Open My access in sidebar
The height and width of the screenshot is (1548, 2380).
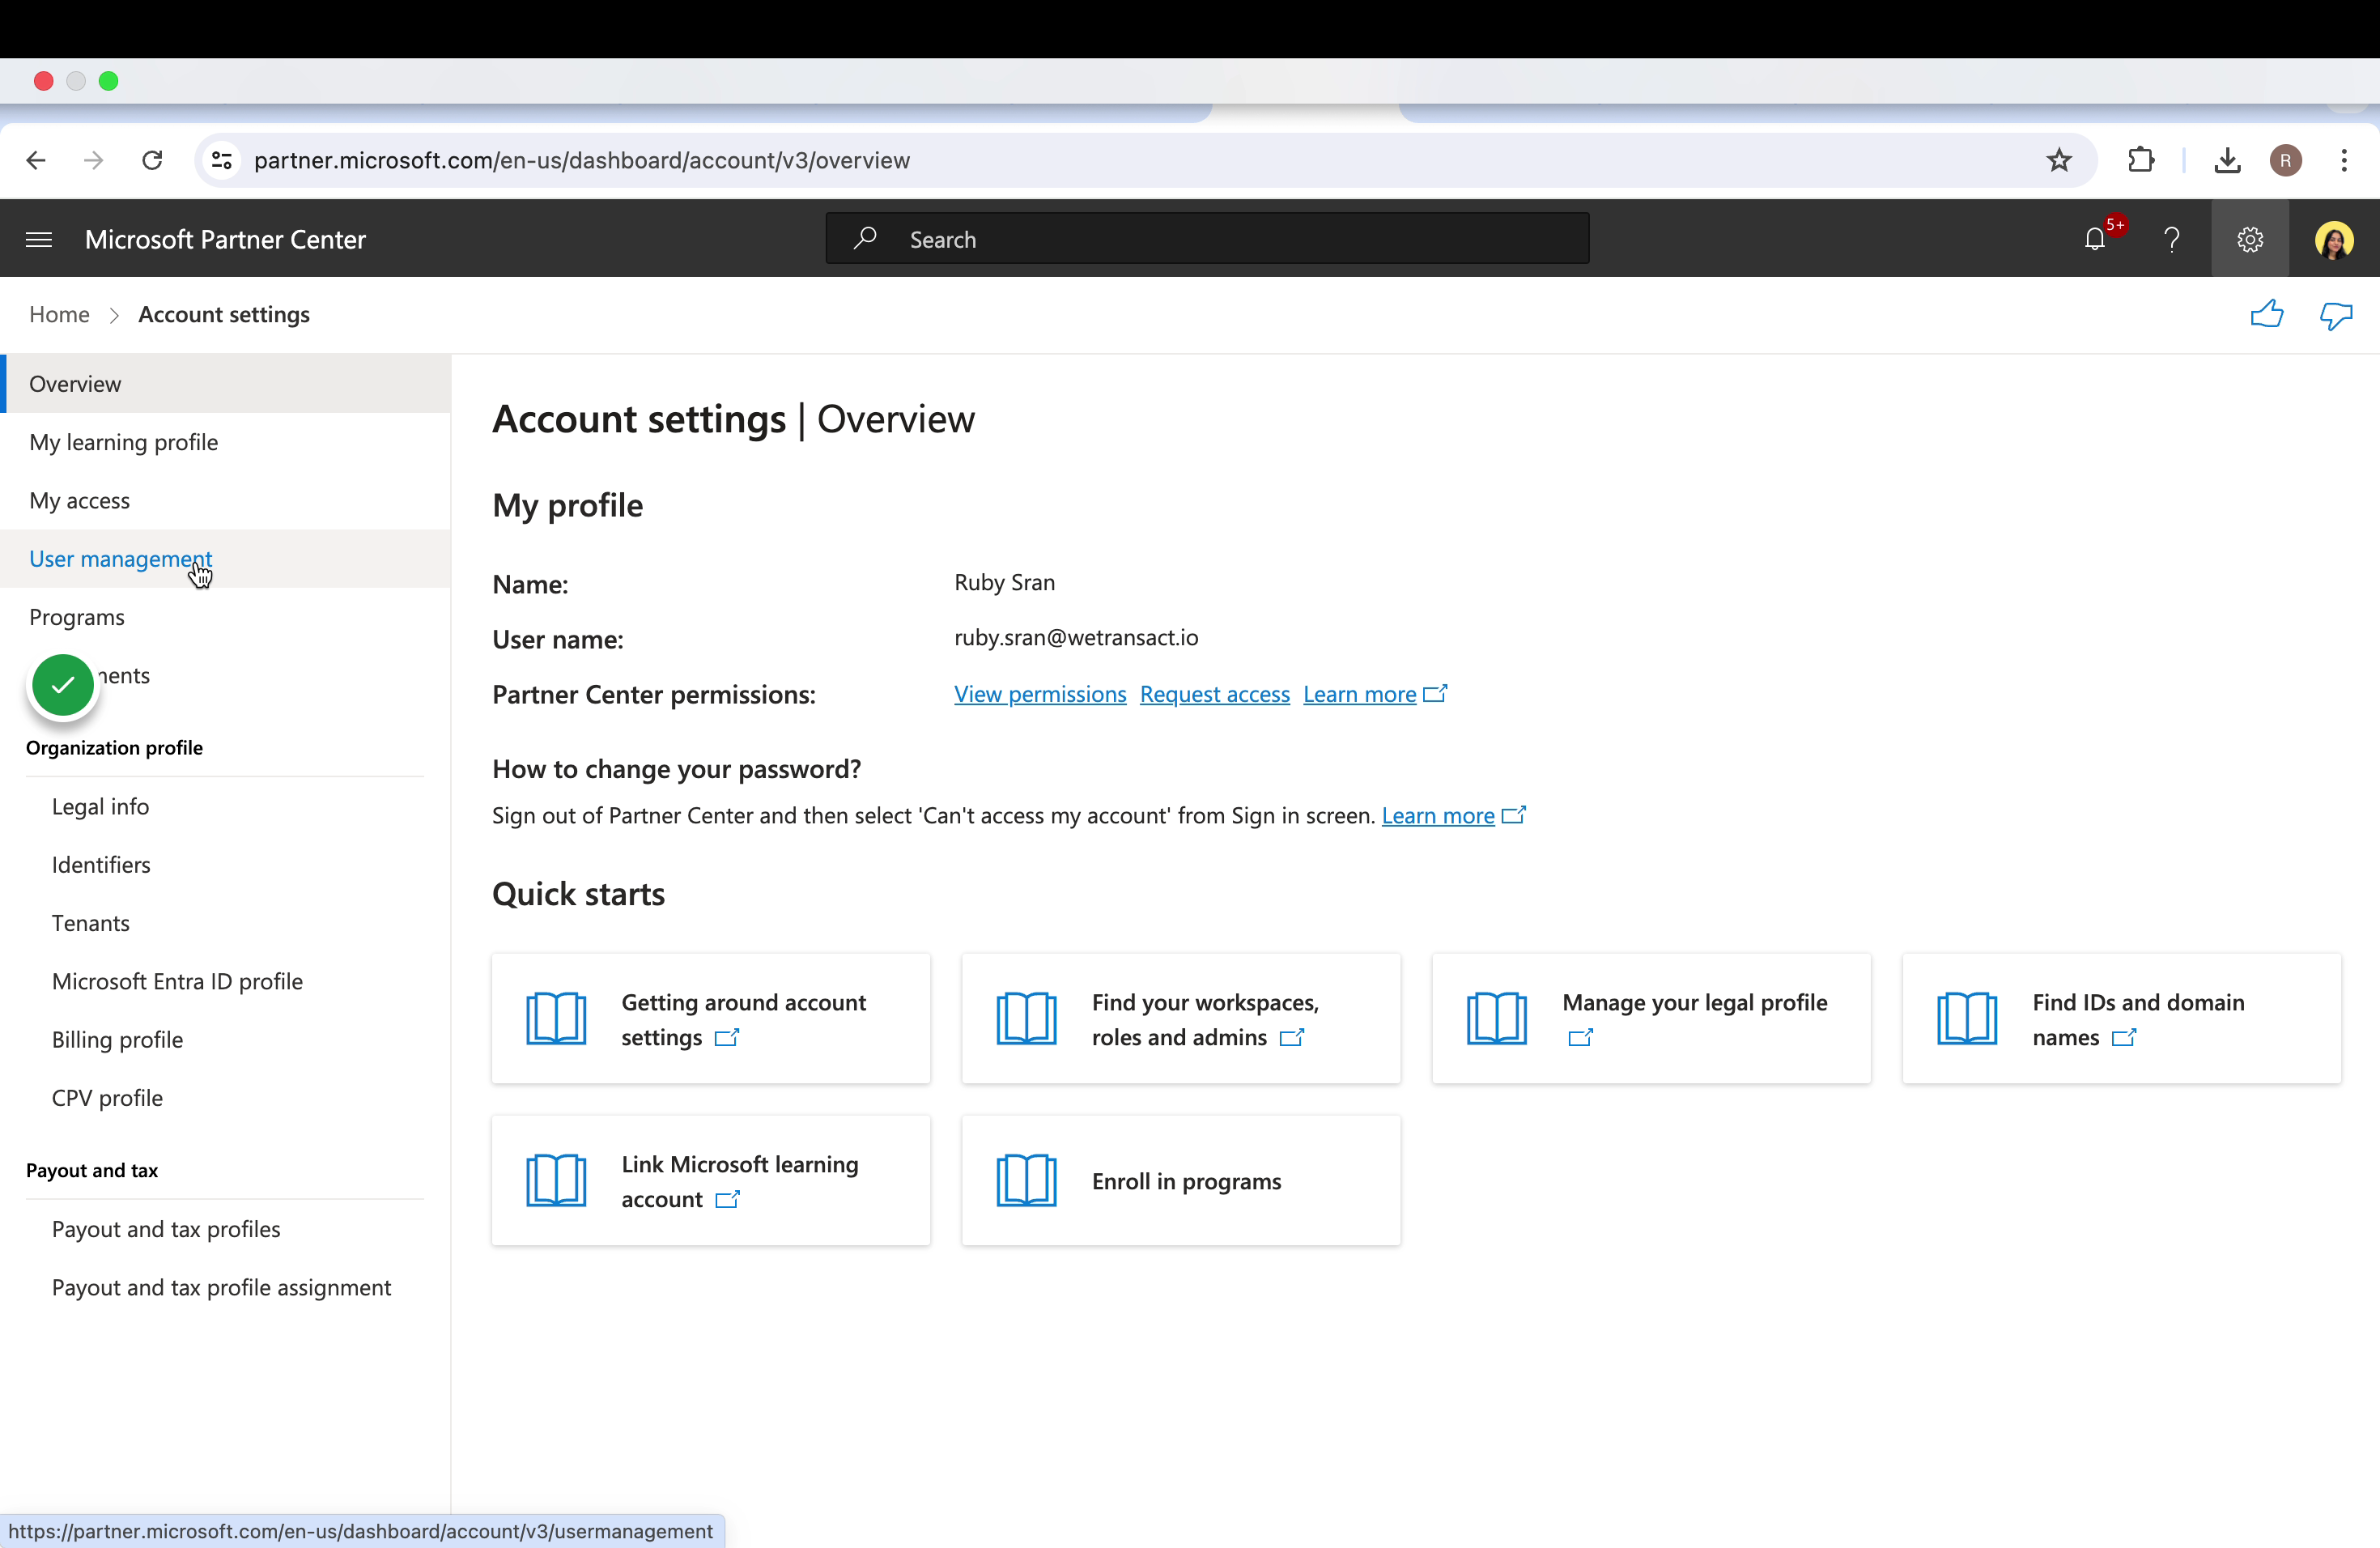tap(226, 500)
